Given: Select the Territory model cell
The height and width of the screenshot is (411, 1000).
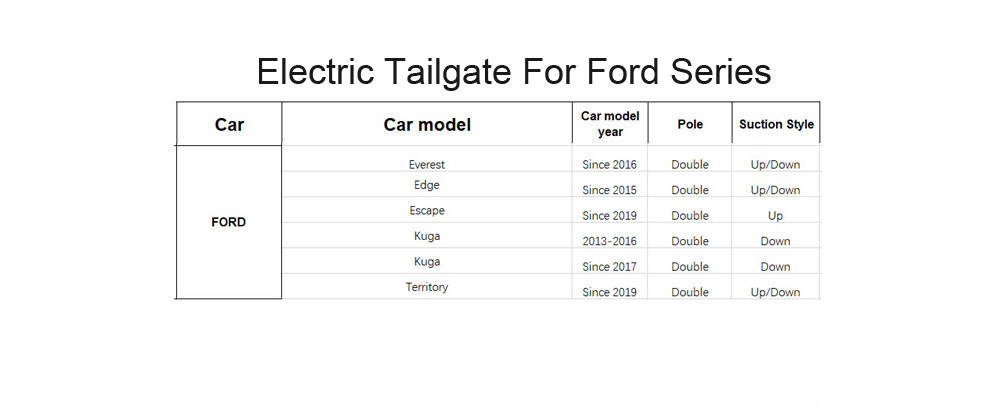Looking at the screenshot, I should (x=427, y=287).
